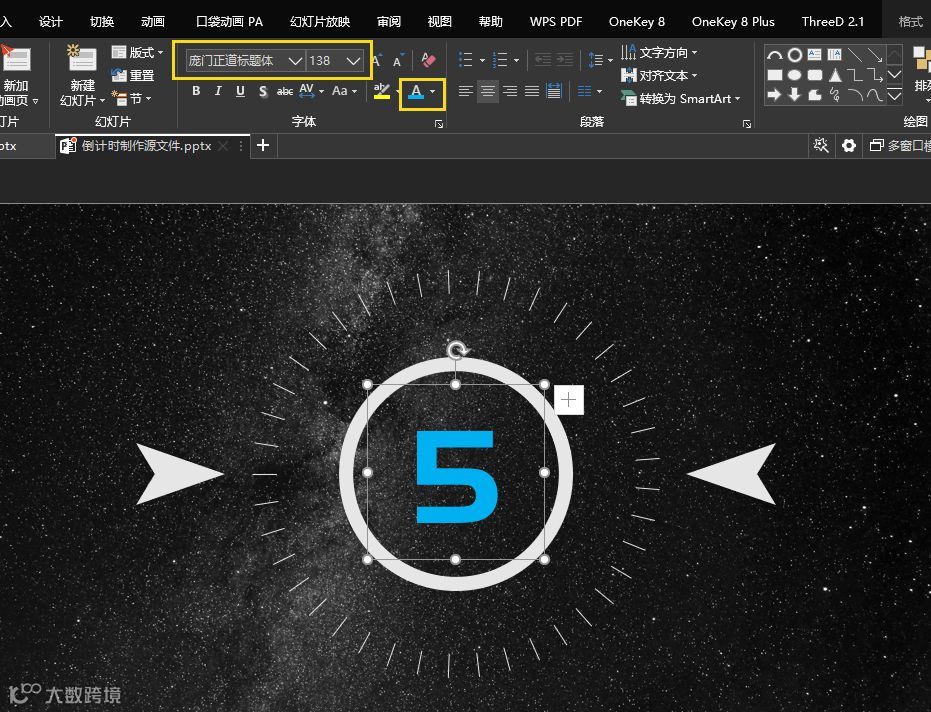Screen dimensions: 931x712
Task: Reset the slide with 重置
Action: tap(133, 75)
